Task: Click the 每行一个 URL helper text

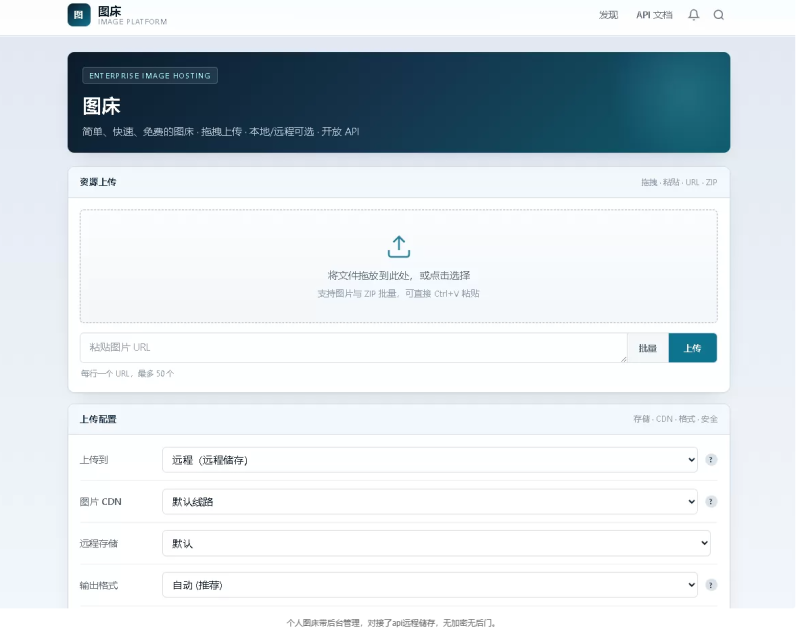Action: pyautogui.click(x=127, y=373)
